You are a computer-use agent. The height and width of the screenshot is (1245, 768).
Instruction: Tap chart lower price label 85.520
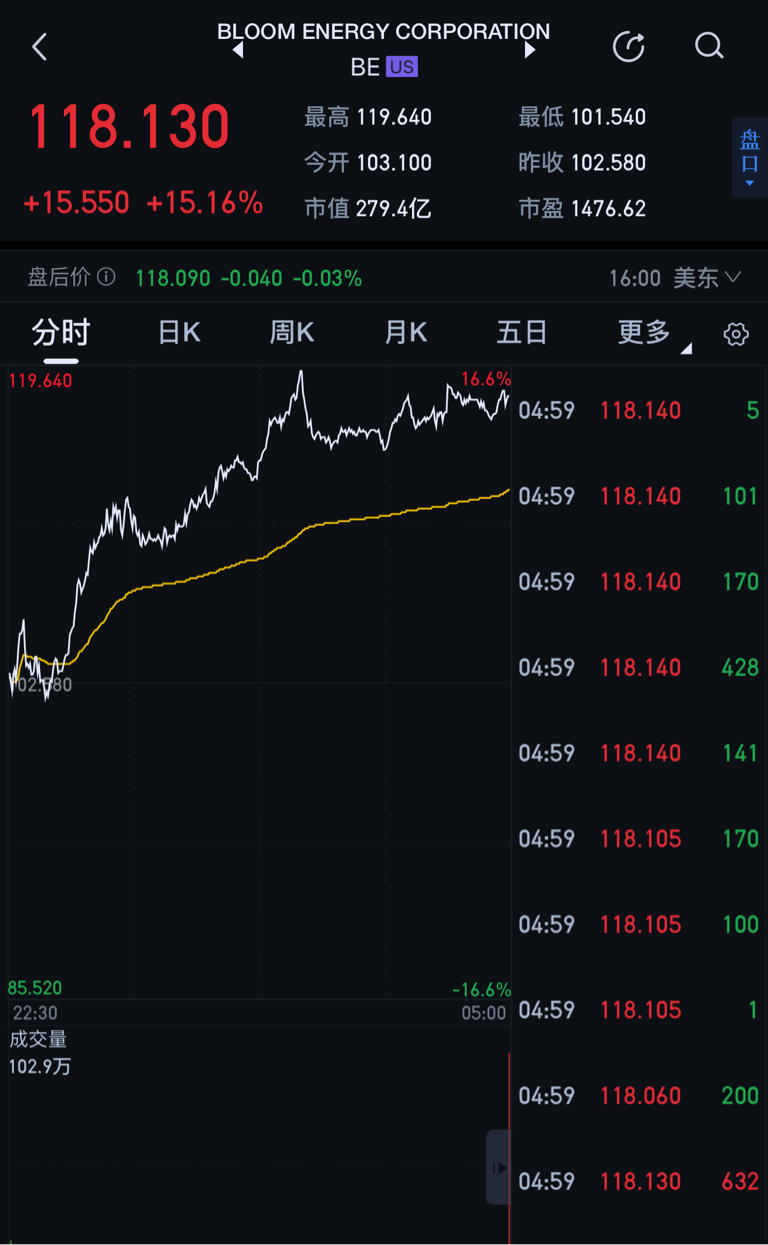click(35, 988)
